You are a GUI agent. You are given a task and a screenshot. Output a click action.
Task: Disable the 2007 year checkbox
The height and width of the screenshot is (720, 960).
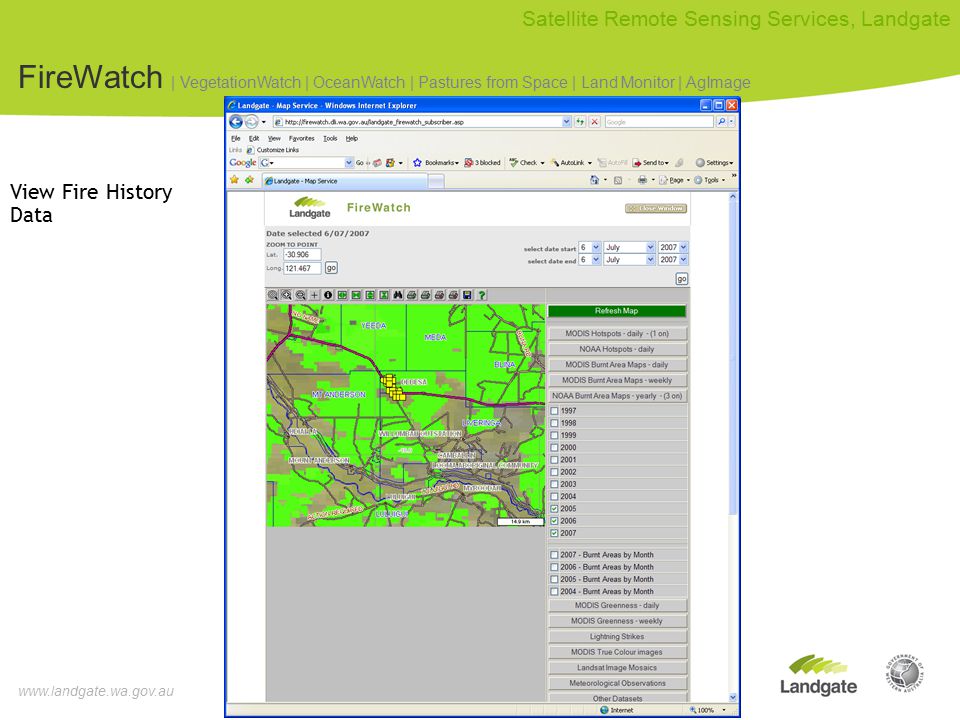(554, 533)
